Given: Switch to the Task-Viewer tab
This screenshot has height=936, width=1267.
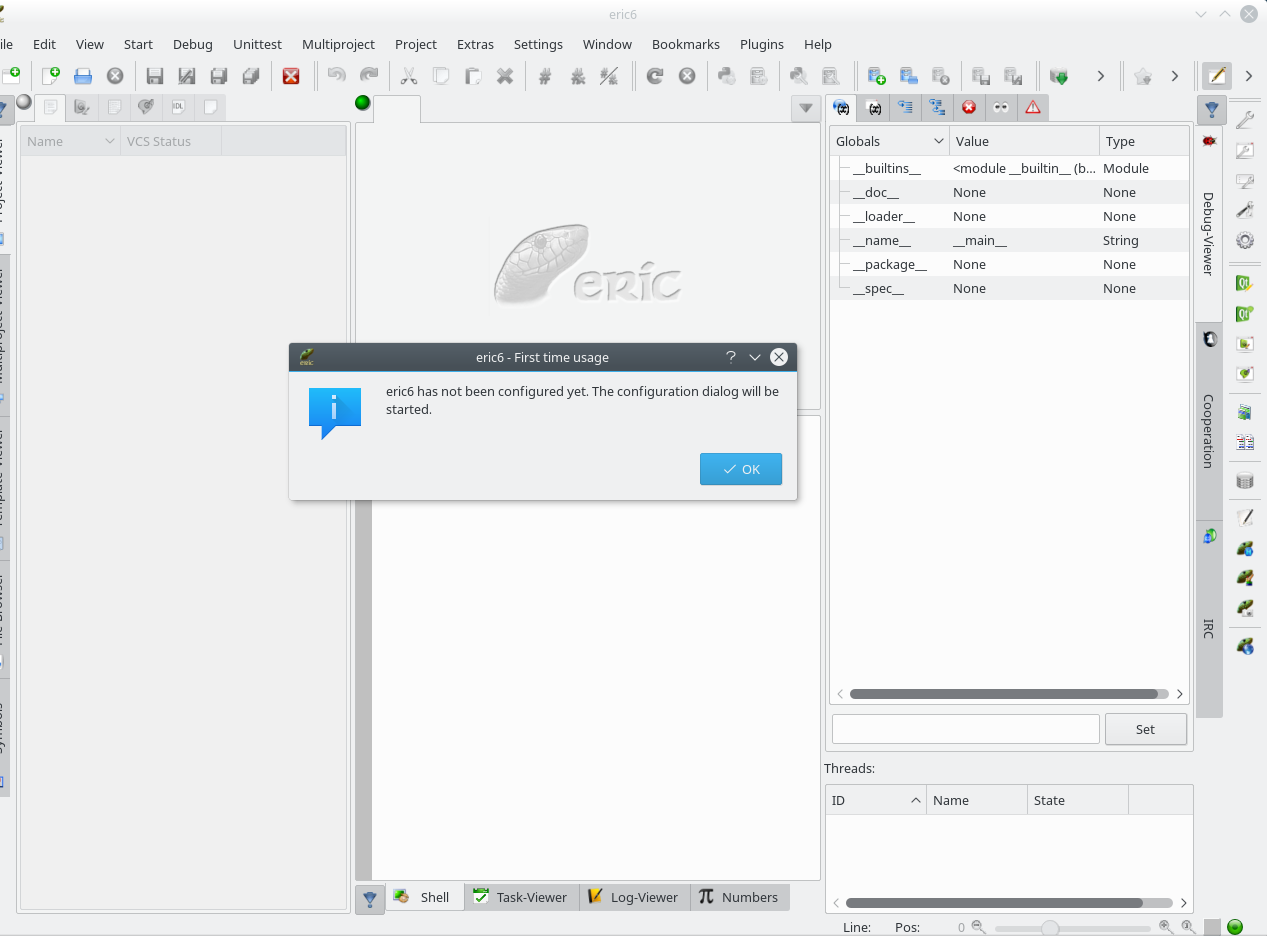Looking at the screenshot, I should tap(521, 897).
